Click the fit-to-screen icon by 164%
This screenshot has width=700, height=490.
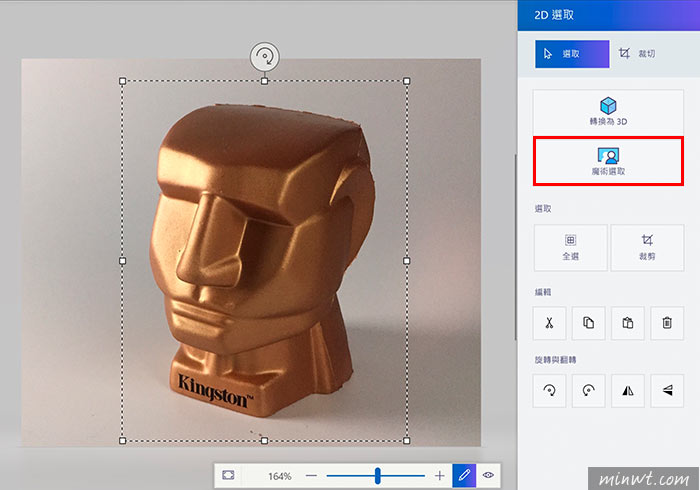[x=228, y=475]
